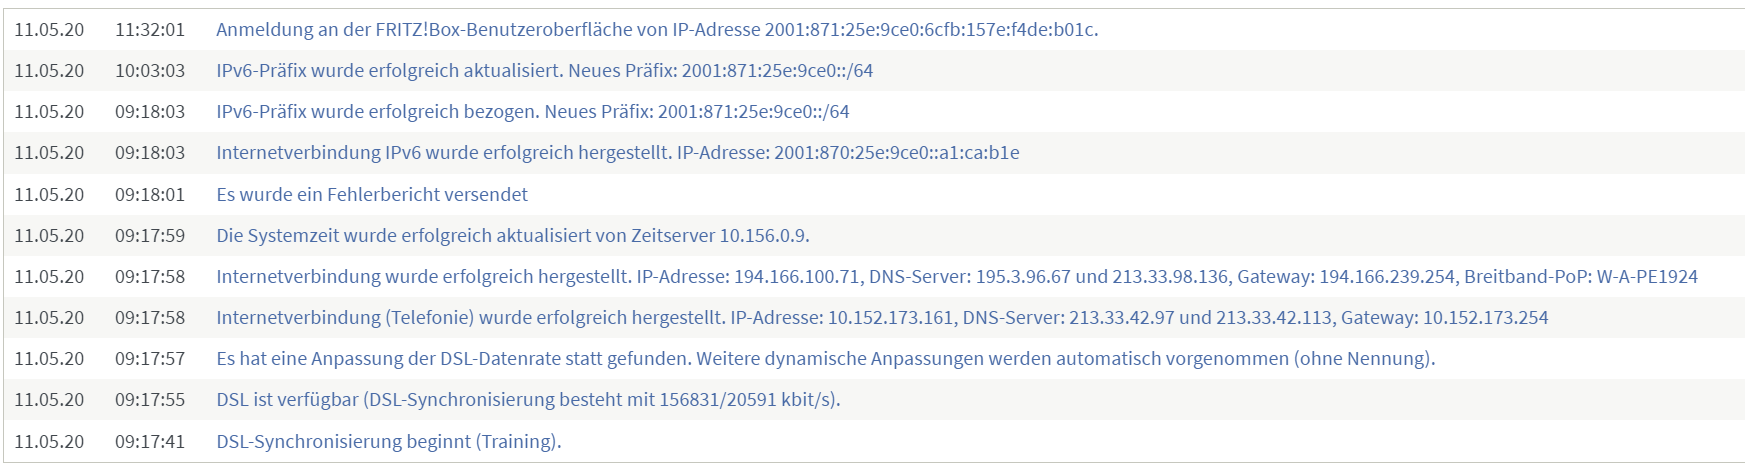Select the Internetverbindung hergestellt Breitband-PoP message
This screenshot has width=1745, height=476.
957,277
